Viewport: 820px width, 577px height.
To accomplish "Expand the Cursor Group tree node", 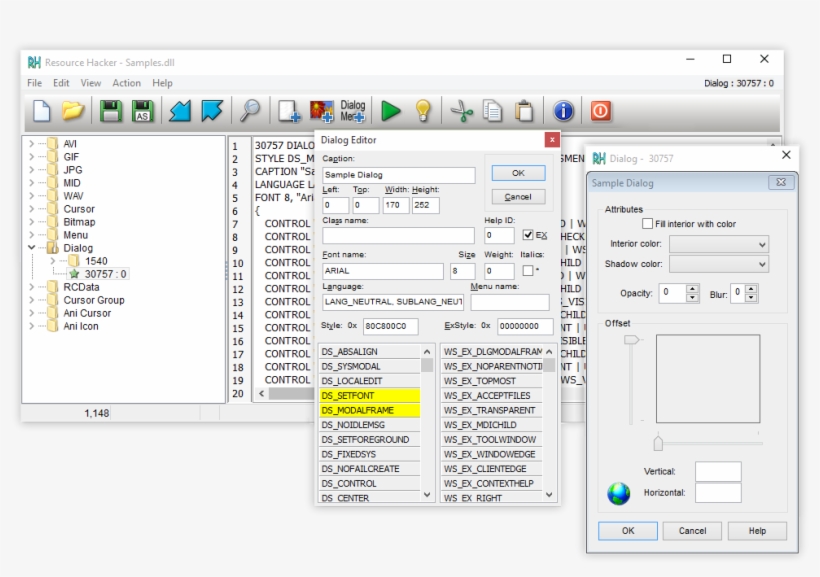I will pos(31,300).
